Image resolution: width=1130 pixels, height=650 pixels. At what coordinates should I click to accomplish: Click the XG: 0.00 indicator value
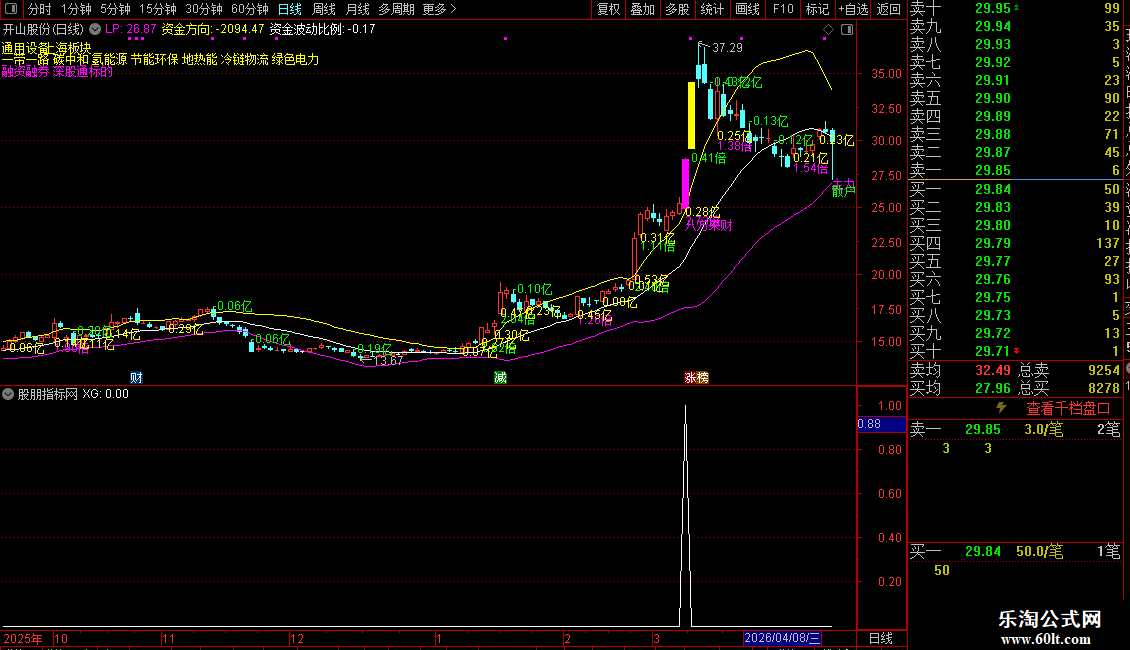click(105, 394)
